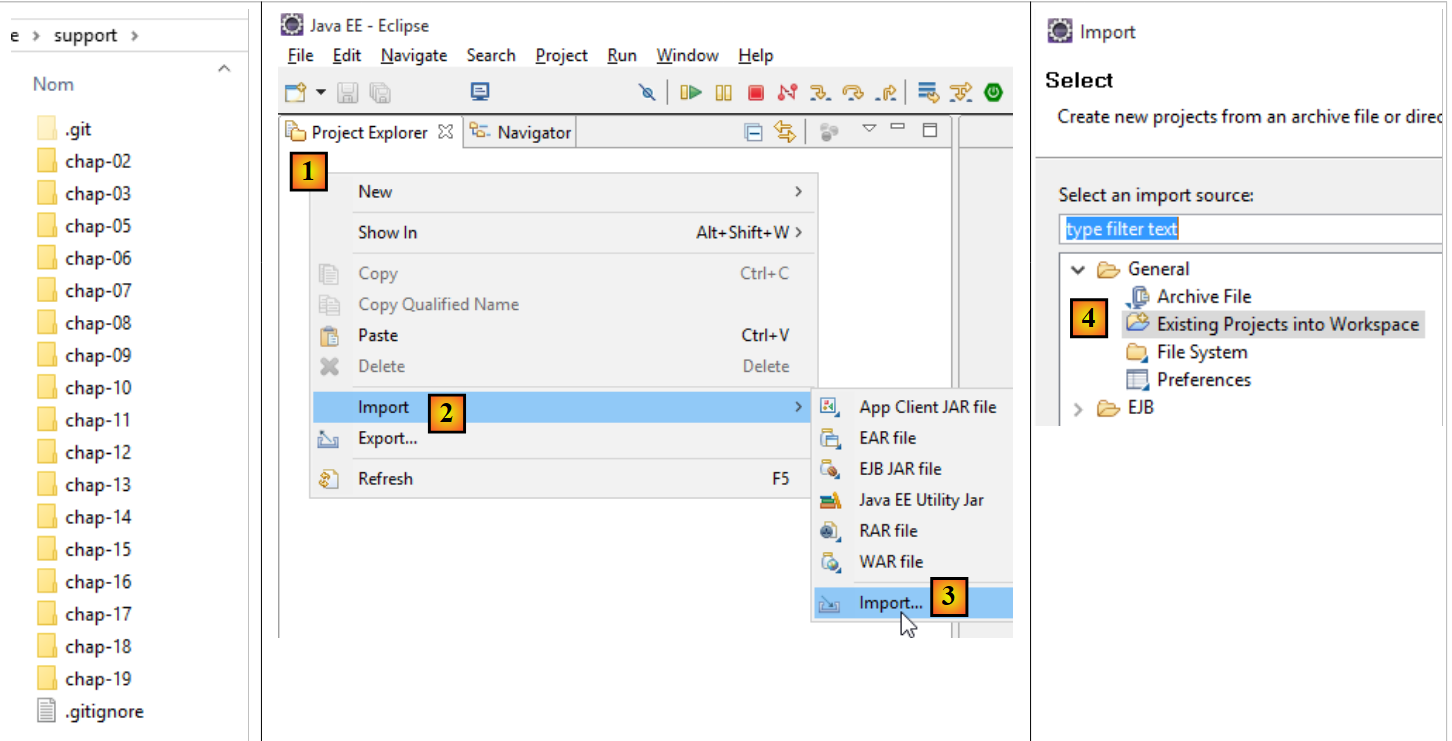Open the Window menu
Screen dimensions: 1452x741
click(x=687, y=56)
